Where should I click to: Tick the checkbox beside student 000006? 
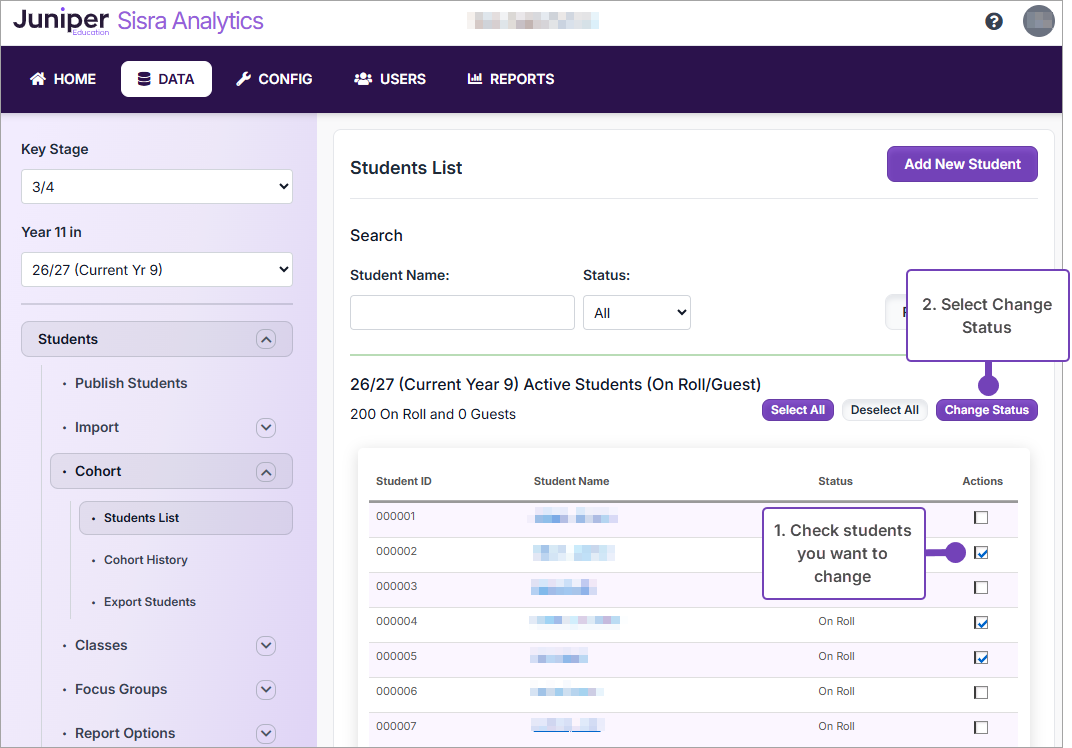tap(981, 691)
